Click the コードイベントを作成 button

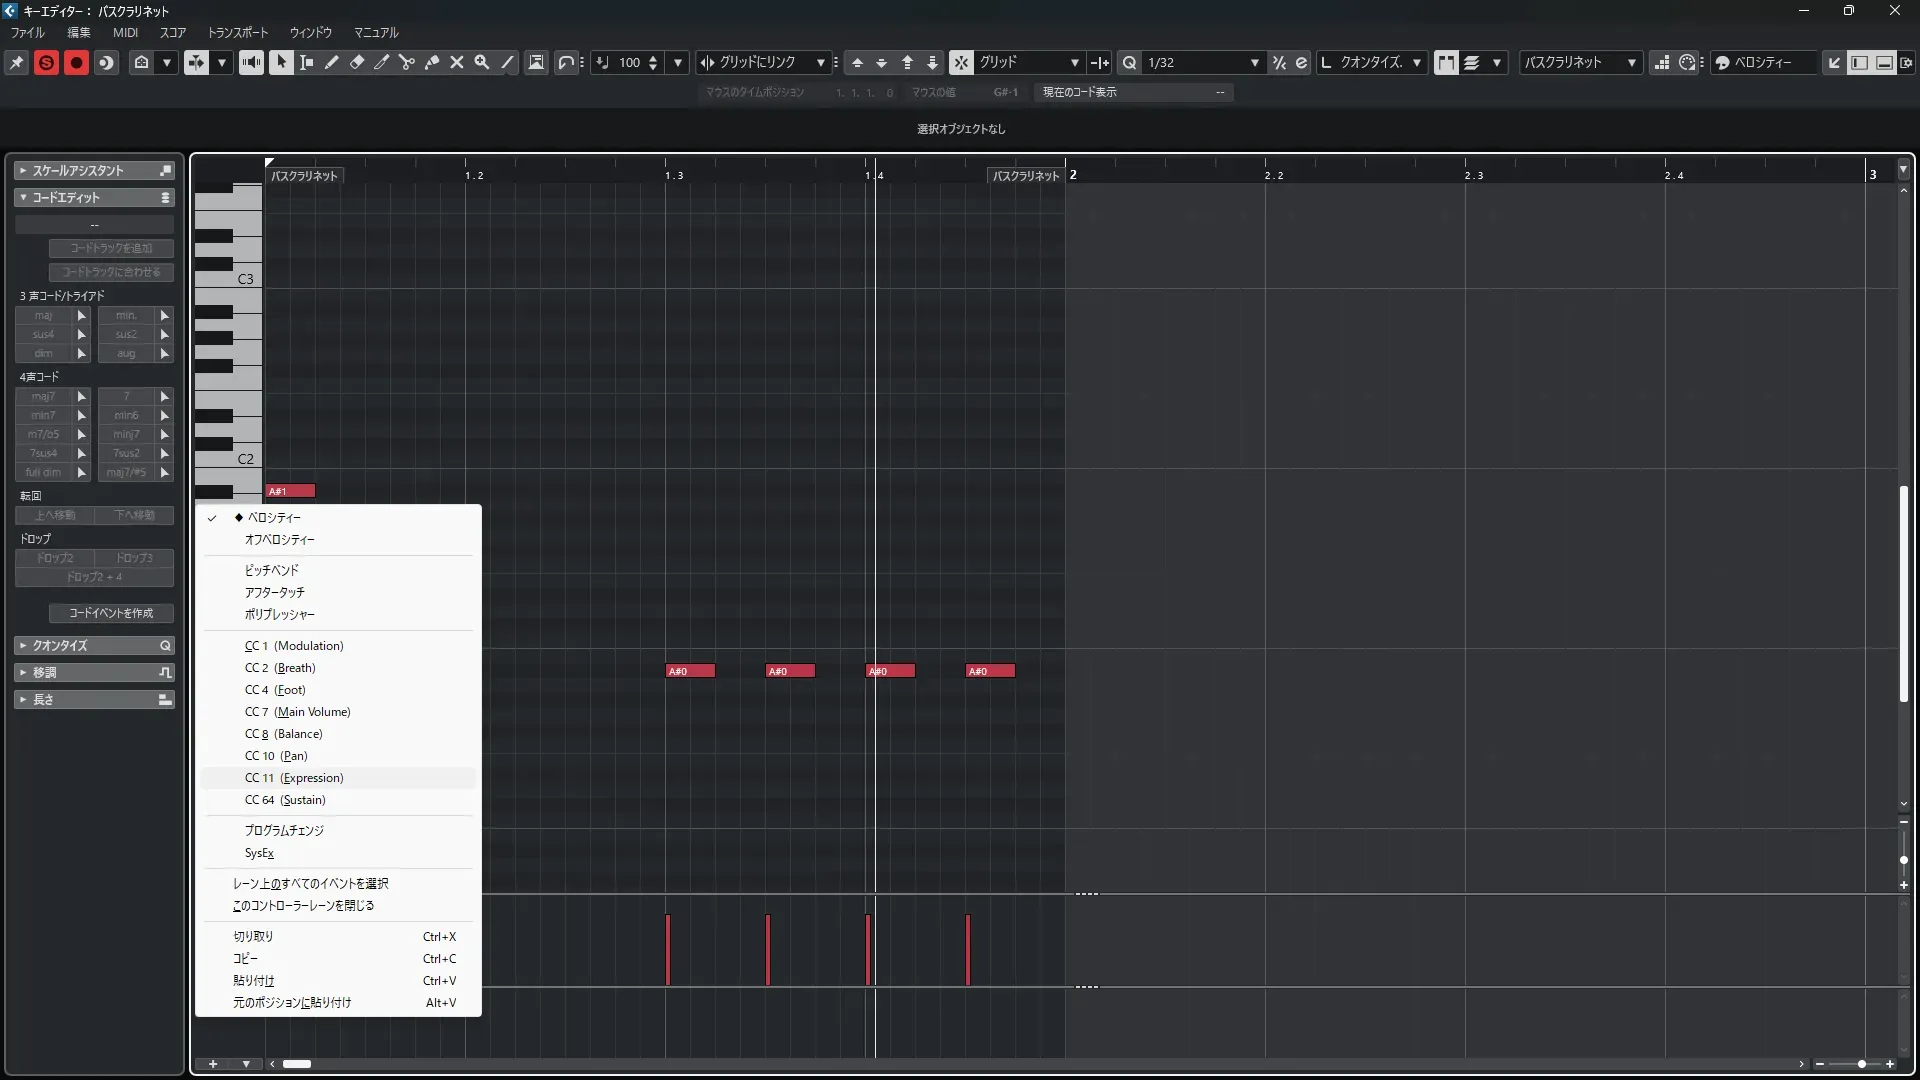tap(111, 613)
